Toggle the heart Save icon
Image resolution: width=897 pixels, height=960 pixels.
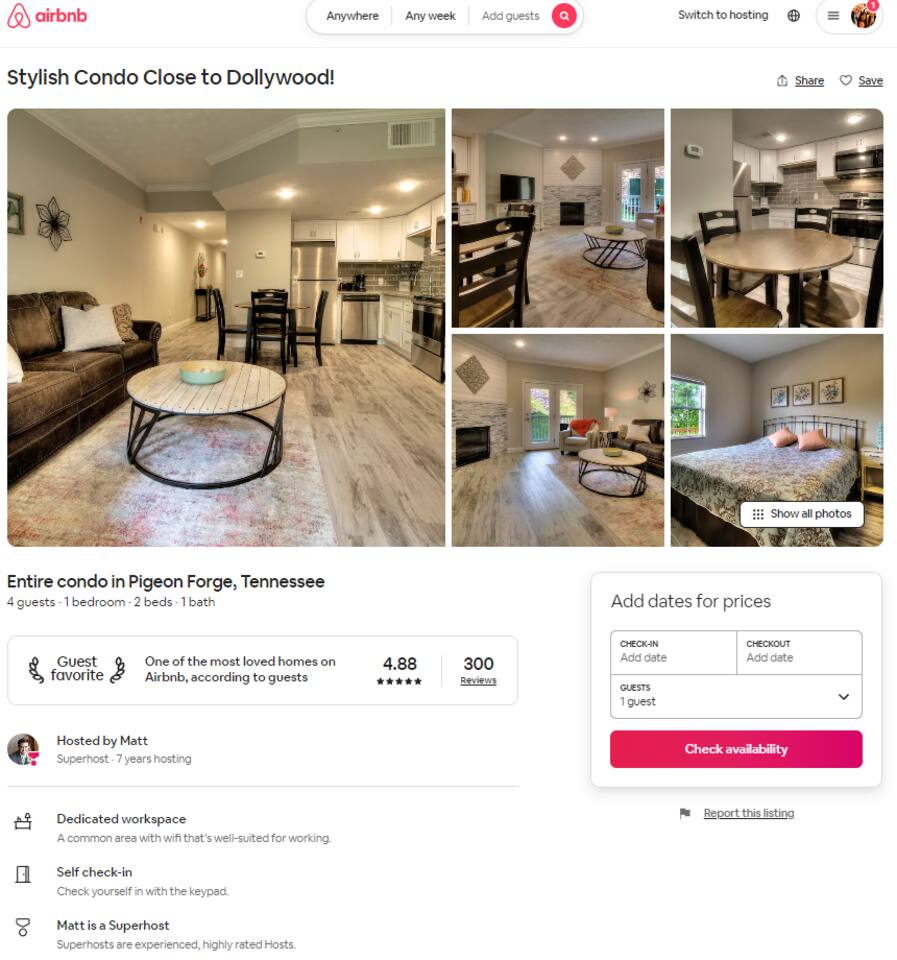pos(846,81)
